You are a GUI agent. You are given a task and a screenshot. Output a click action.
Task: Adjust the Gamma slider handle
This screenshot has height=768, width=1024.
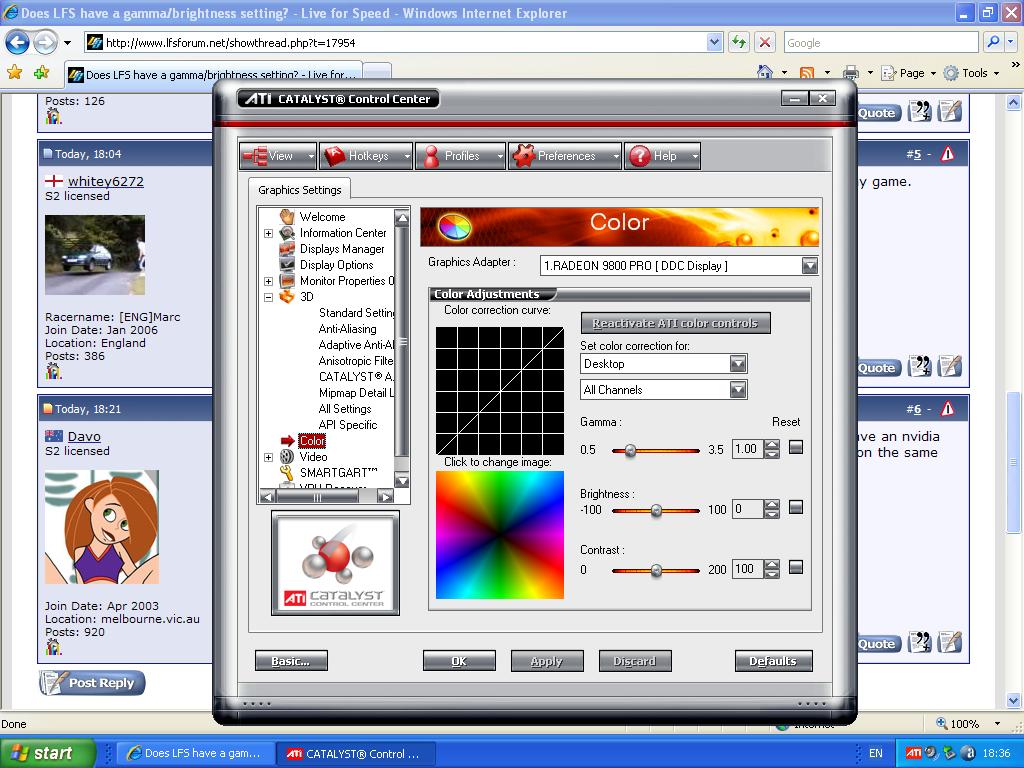point(630,451)
